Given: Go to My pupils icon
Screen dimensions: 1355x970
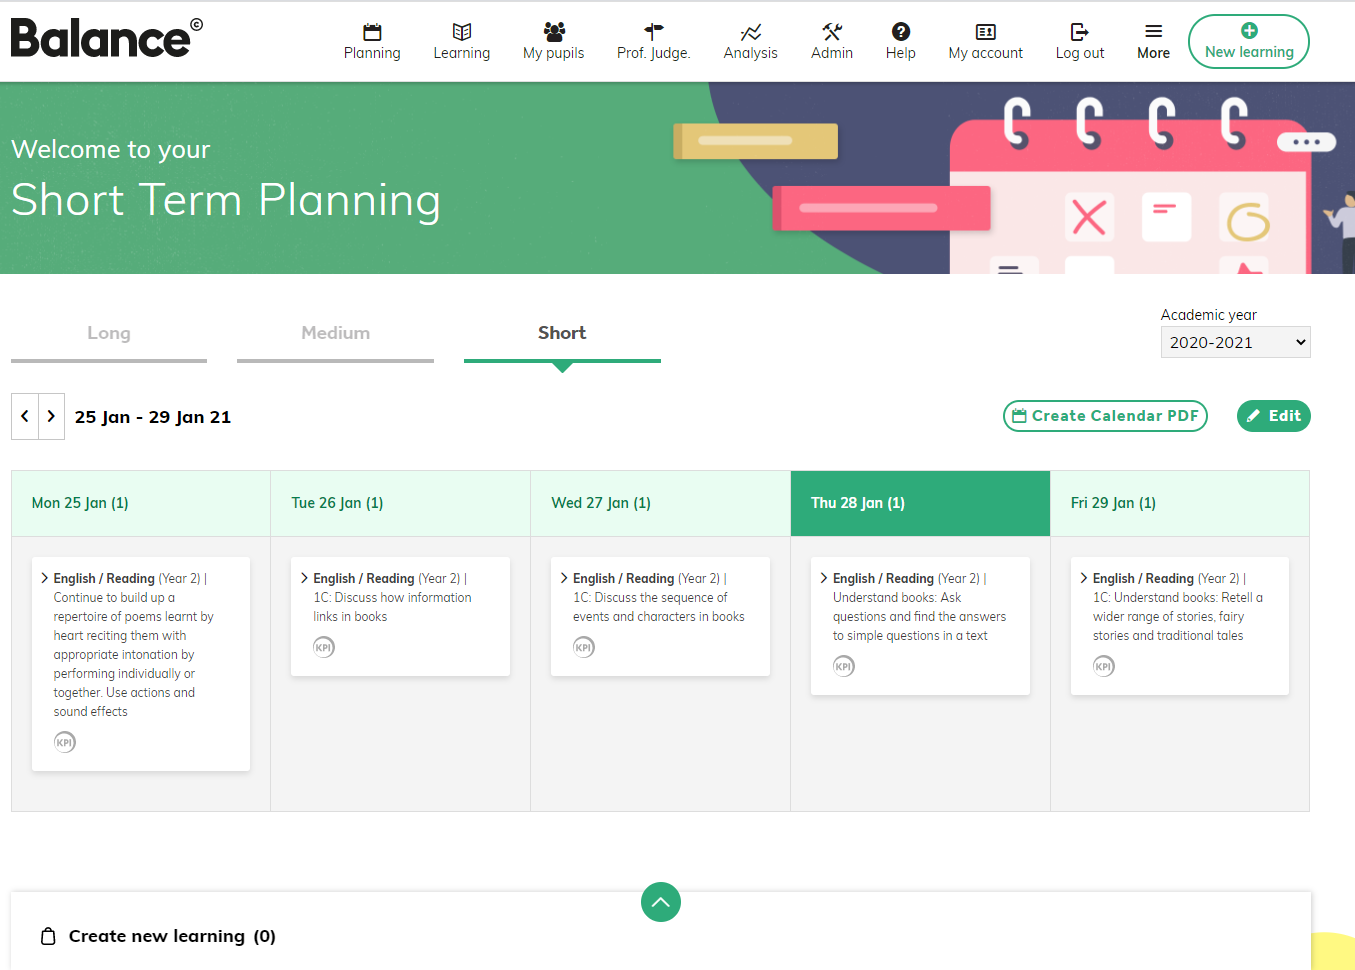Looking at the screenshot, I should (x=554, y=32).
